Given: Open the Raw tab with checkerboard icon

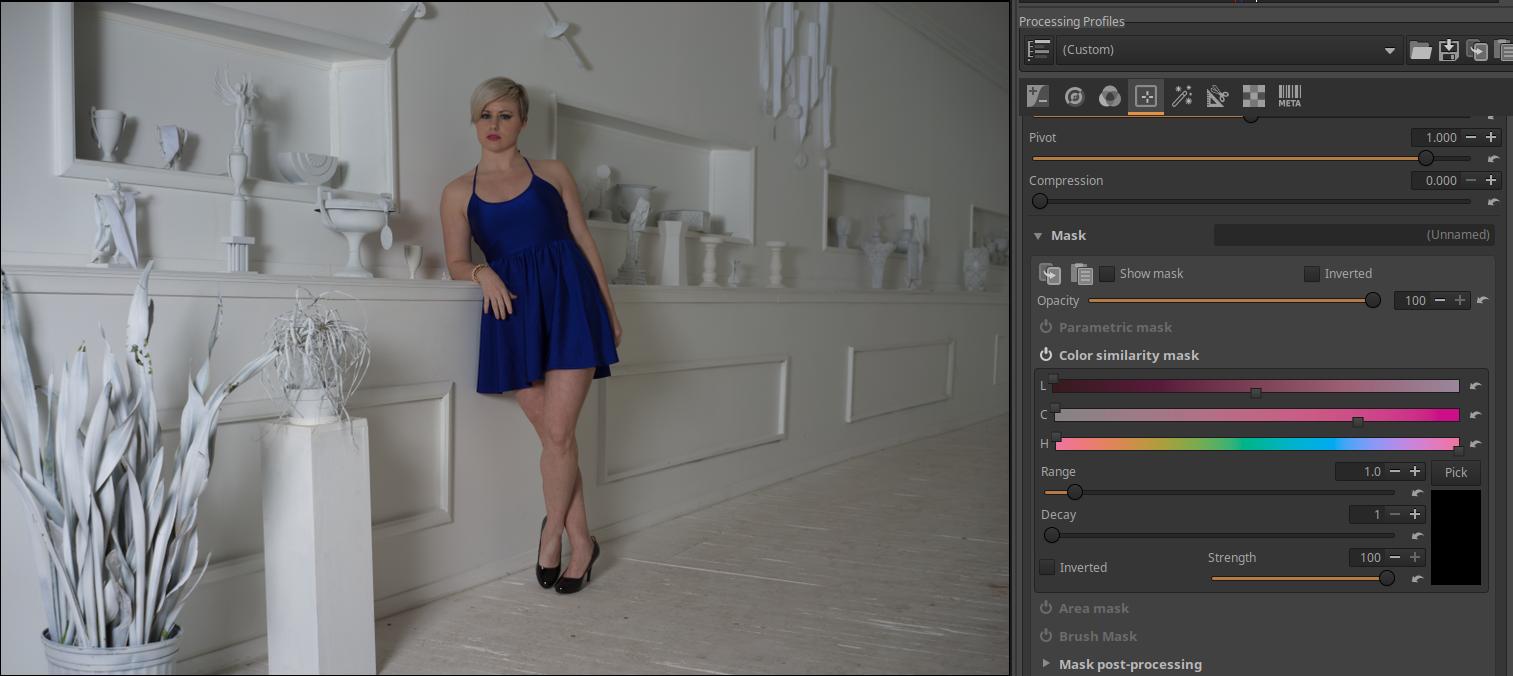Looking at the screenshot, I should click(1253, 97).
